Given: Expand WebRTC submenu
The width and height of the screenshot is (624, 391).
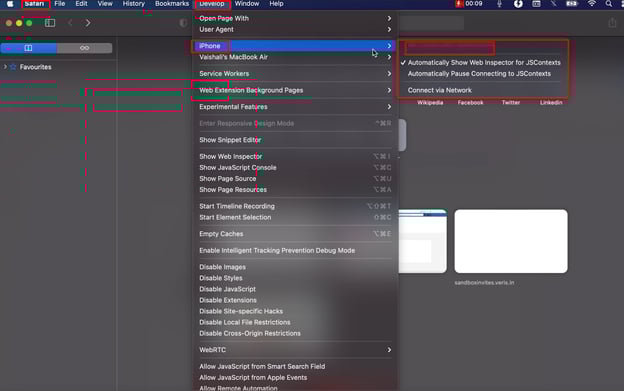Looking at the screenshot, I should click(295, 350).
